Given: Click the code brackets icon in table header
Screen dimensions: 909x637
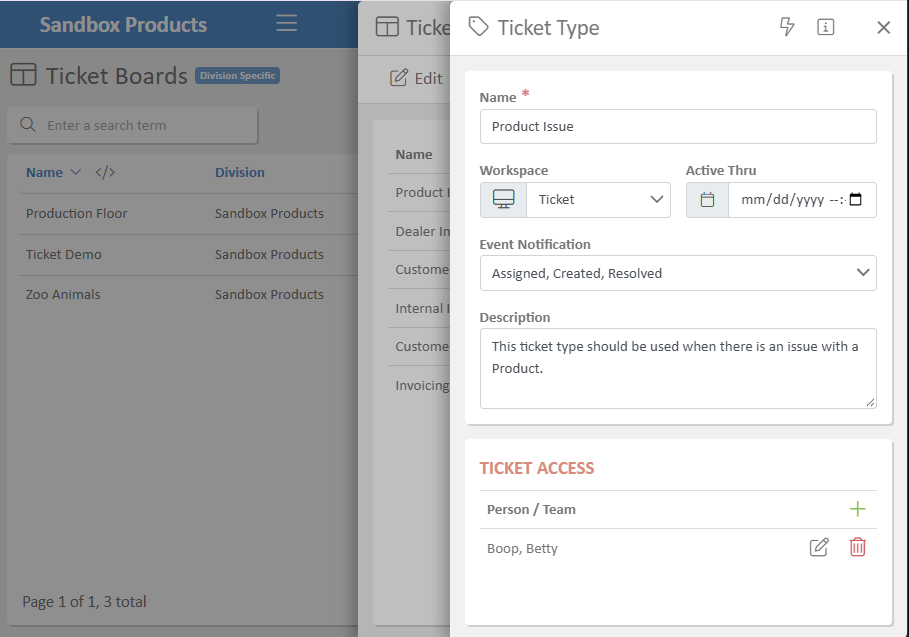Looking at the screenshot, I should tap(105, 172).
